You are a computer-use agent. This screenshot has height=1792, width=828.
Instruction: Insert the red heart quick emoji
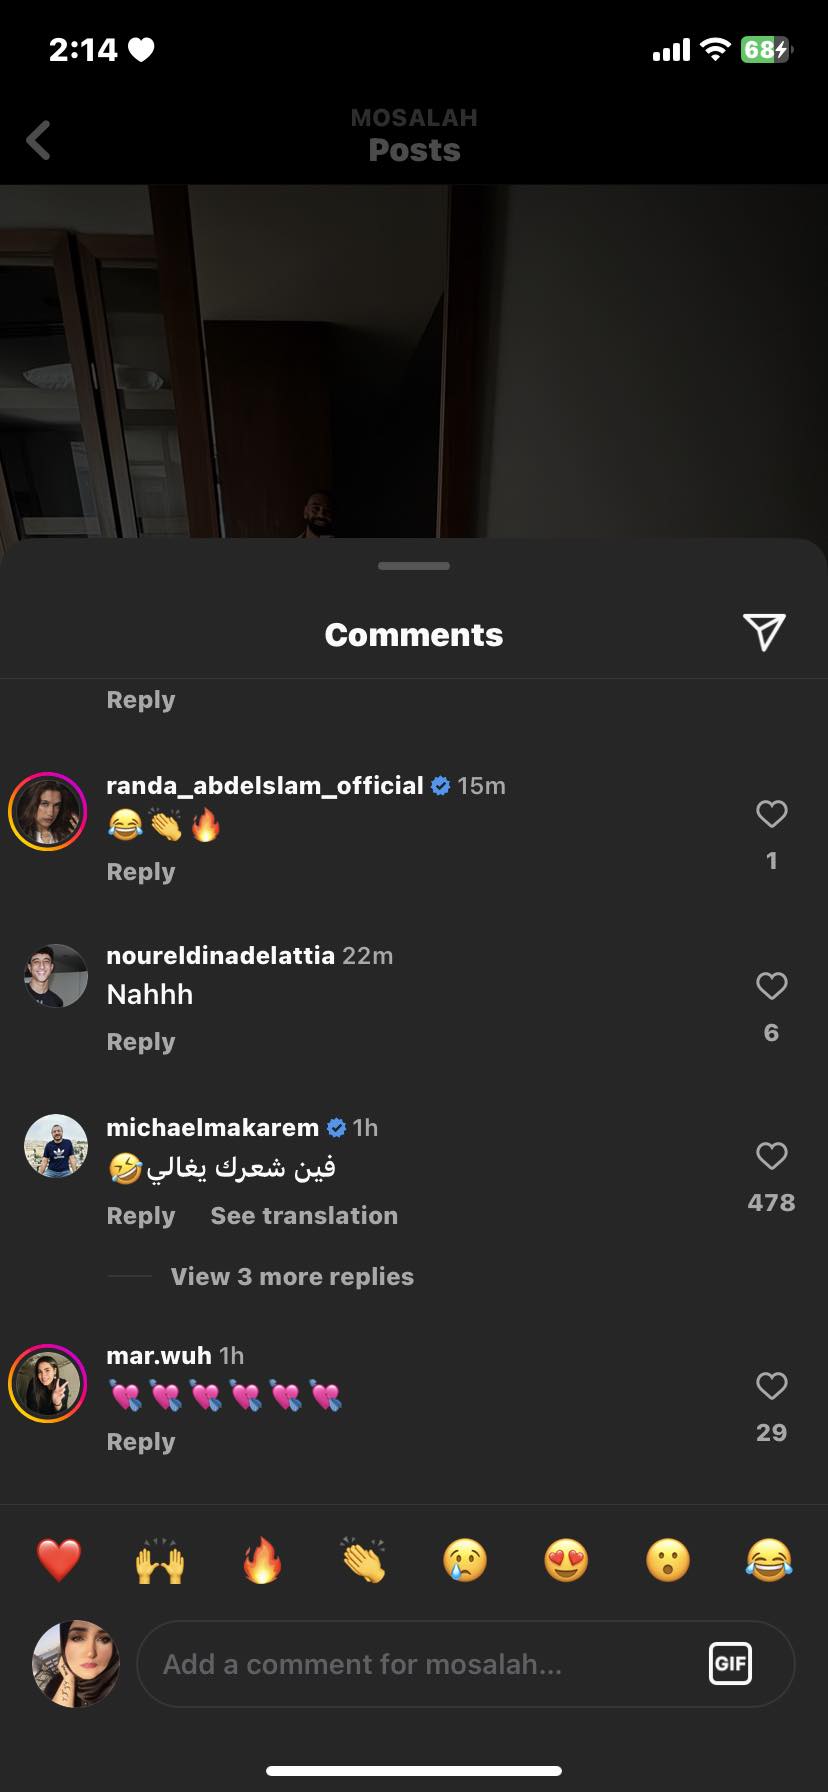point(59,1560)
